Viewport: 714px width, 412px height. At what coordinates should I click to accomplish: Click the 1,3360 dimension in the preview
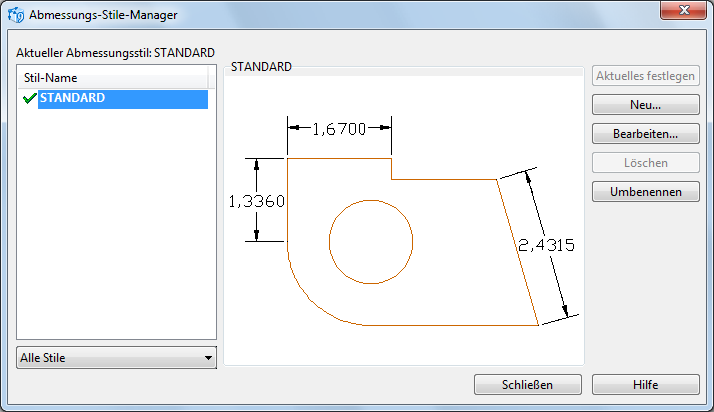pos(257,201)
